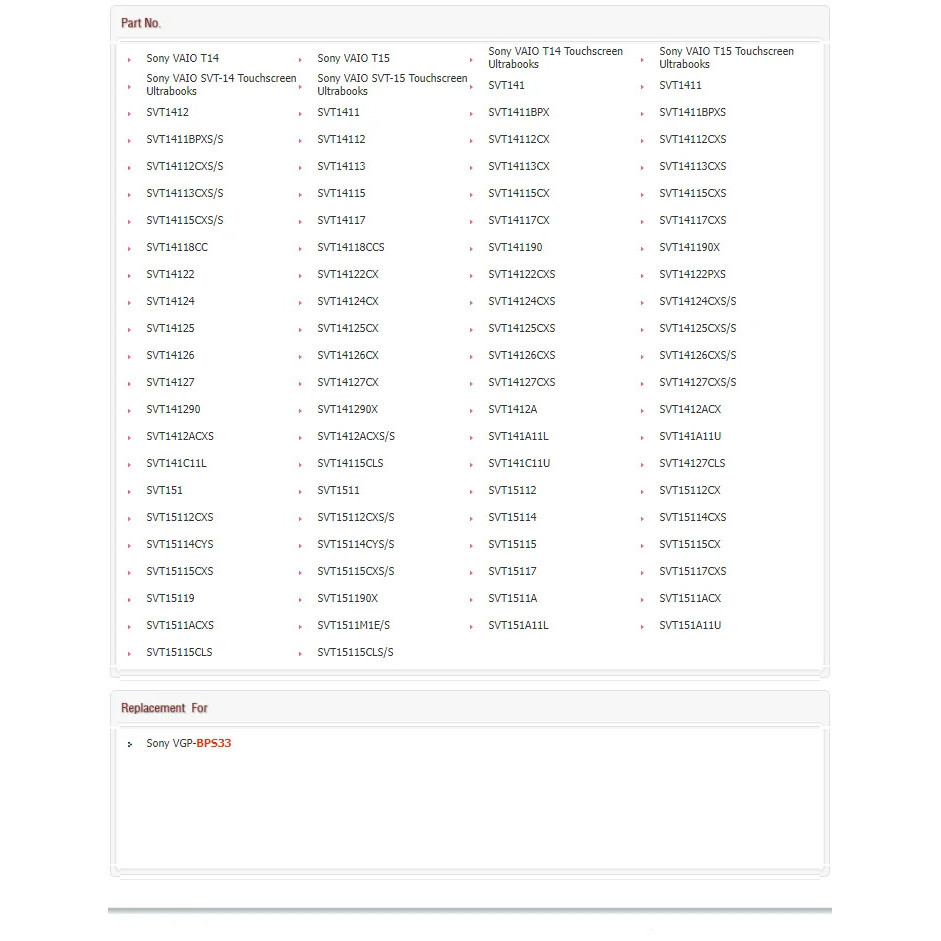Click the arrow bullet next to SVT14118CCS
The image size is (941, 941).
[x=301, y=249]
